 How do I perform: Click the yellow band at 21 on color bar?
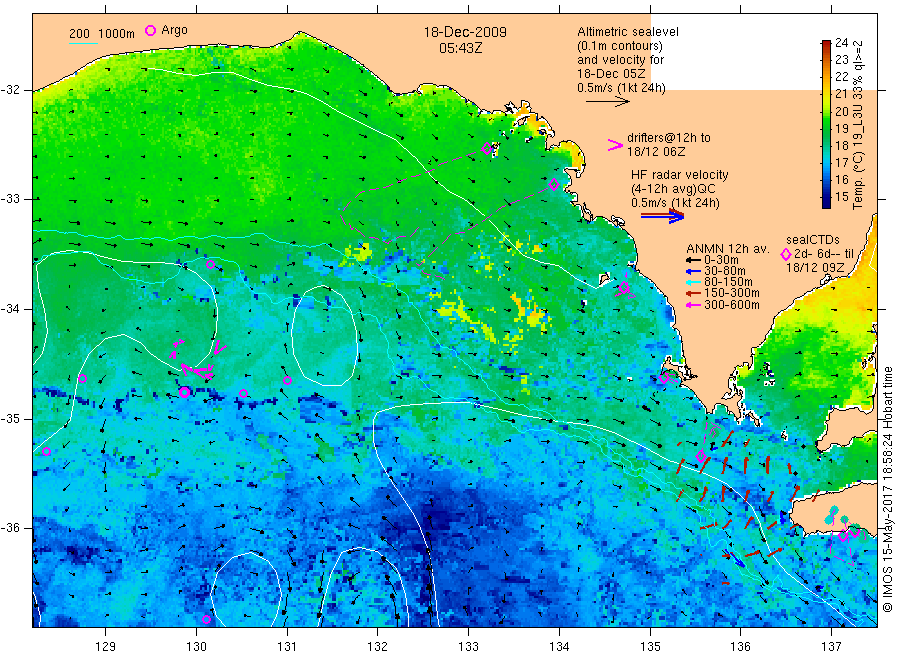826,94
